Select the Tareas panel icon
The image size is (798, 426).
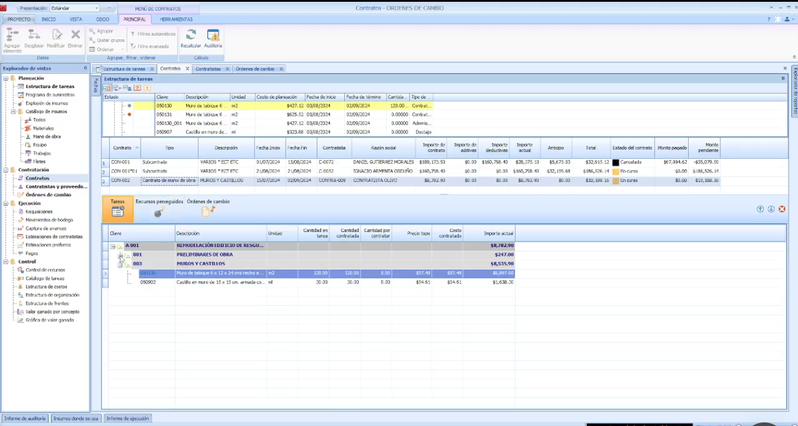[117, 210]
